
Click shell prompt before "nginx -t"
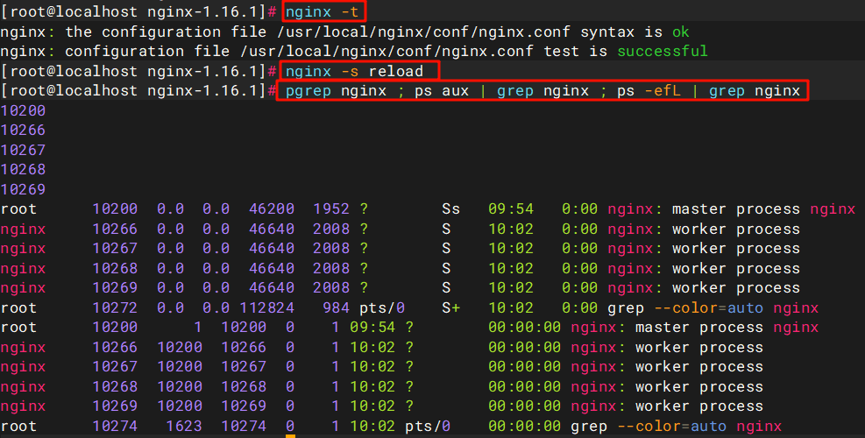pyautogui.click(x=138, y=12)
